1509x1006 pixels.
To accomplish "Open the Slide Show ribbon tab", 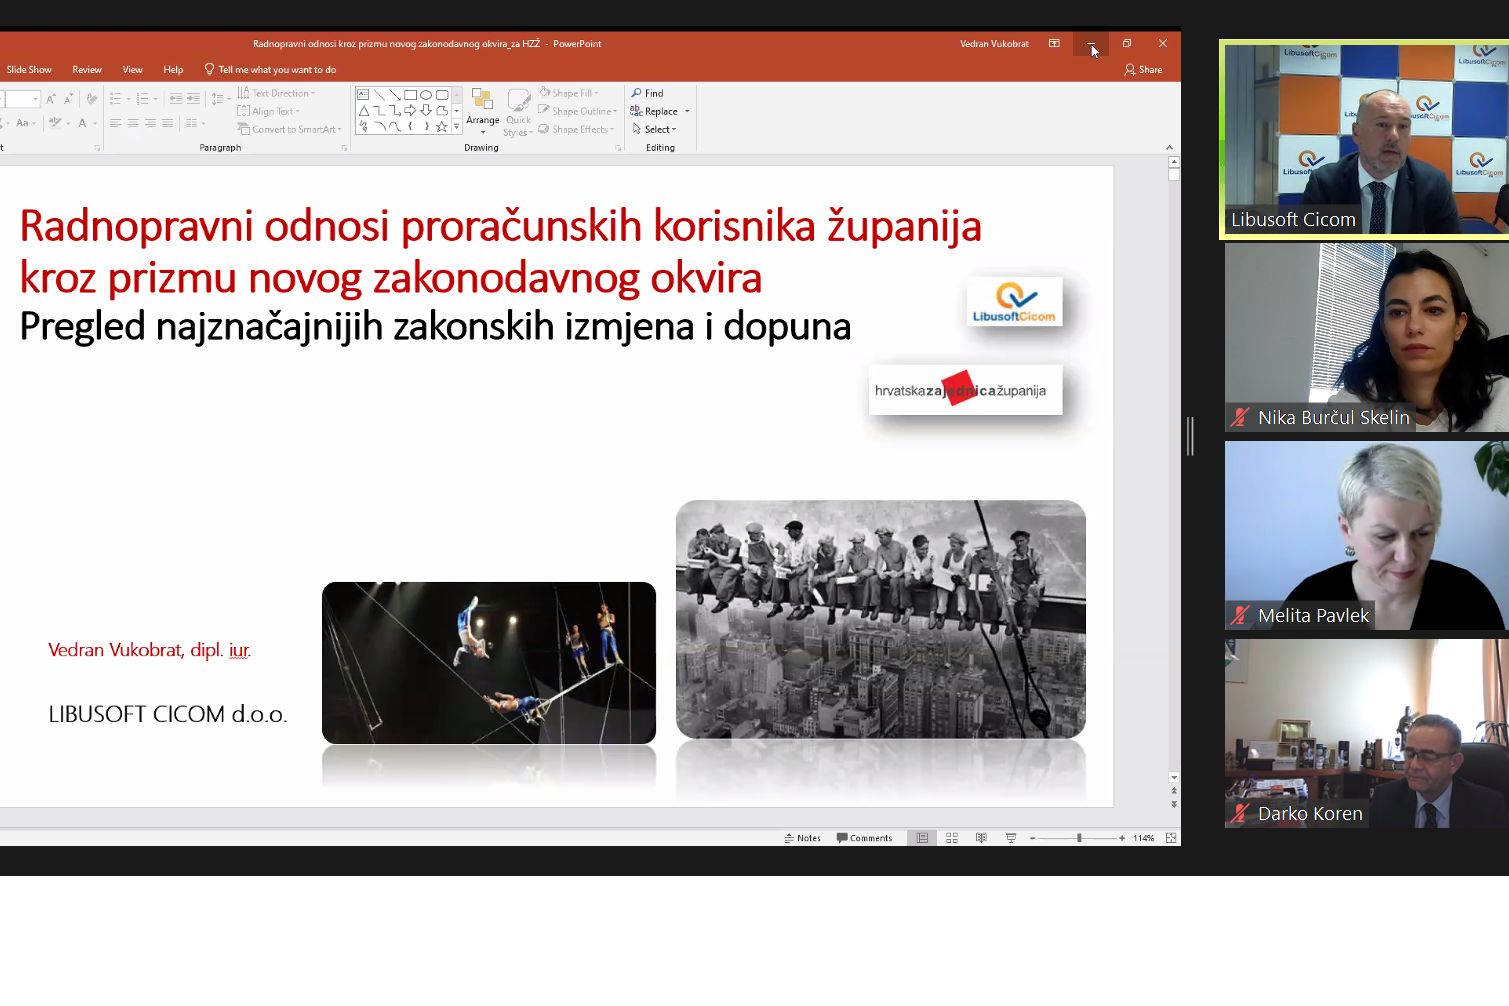I will pyautogui.click(x=29, y=69).
